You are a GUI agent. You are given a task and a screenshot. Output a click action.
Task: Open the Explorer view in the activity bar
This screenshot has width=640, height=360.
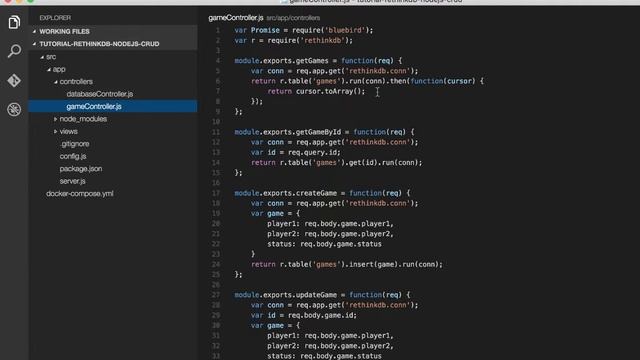[14, 22]
